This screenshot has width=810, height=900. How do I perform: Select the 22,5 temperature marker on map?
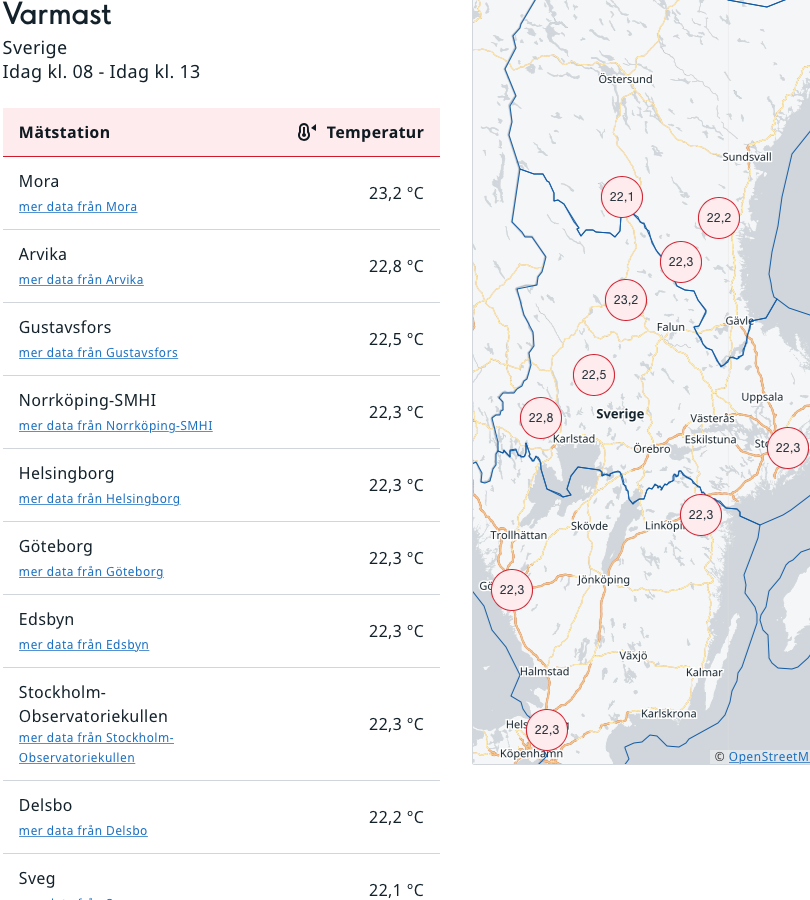tap(594, 375)
